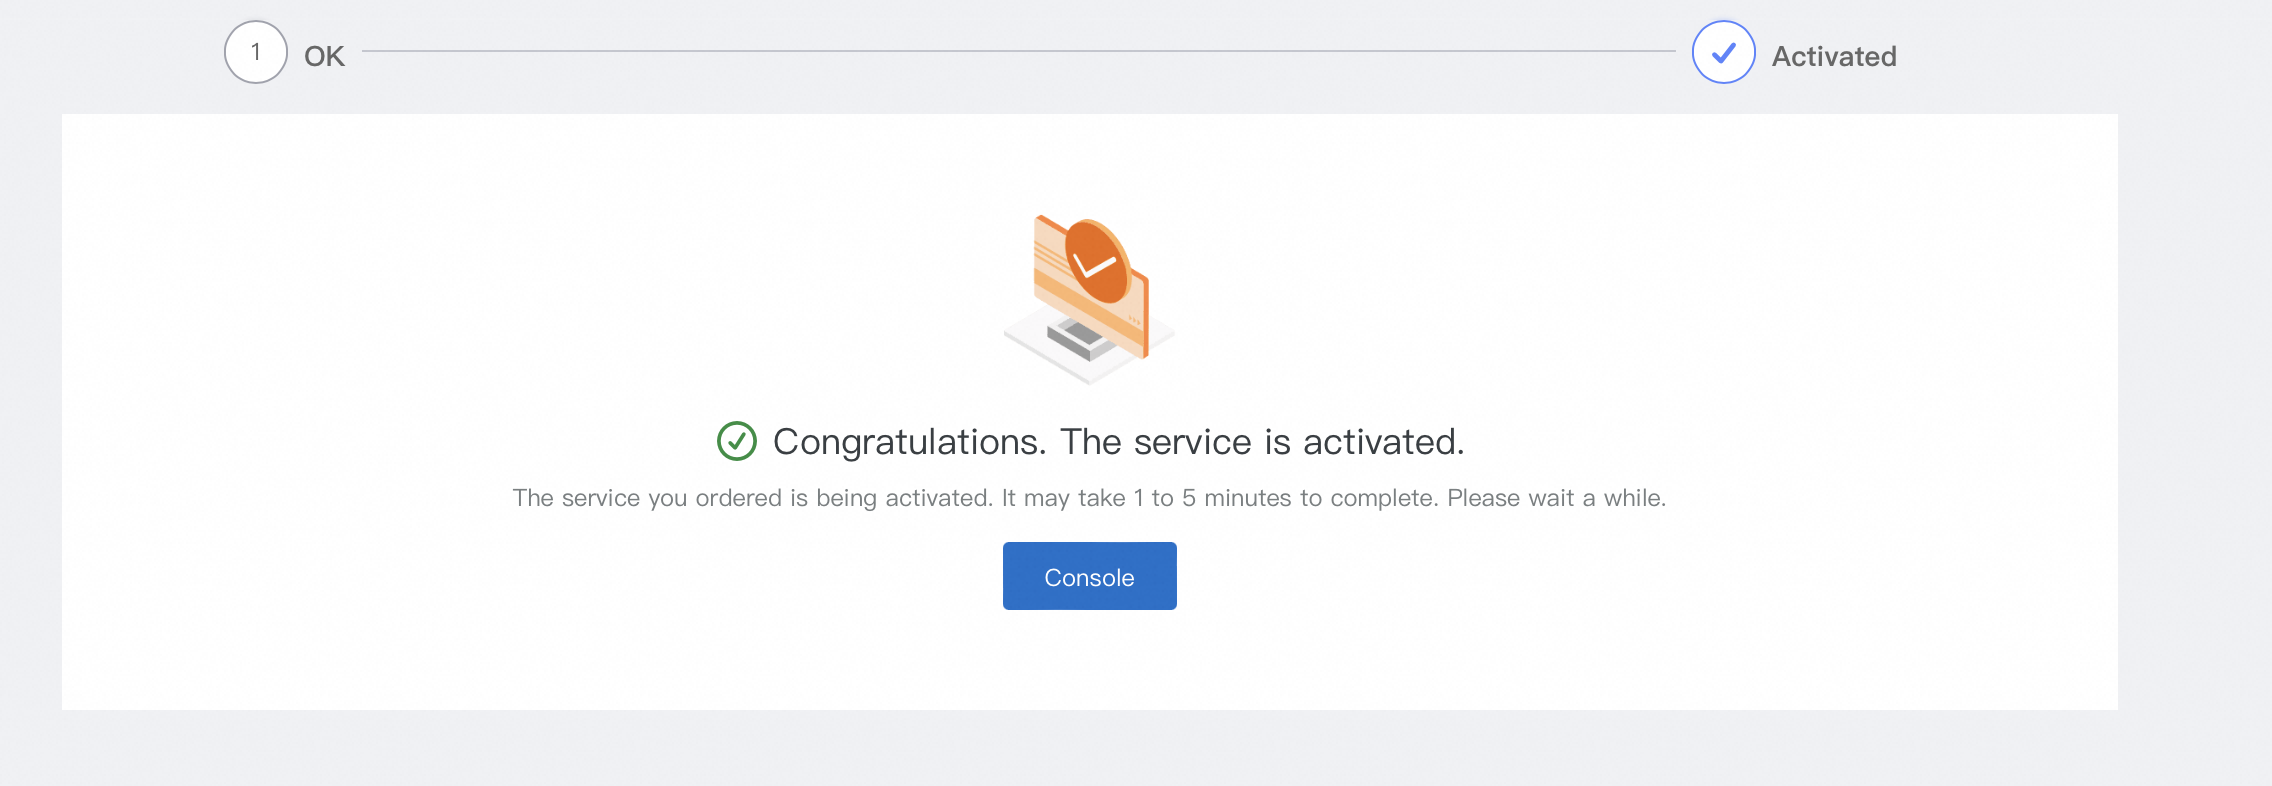Click the Congratulations heading text
The width and height of the screenshot is (2272, 786).
point(1118,441)
